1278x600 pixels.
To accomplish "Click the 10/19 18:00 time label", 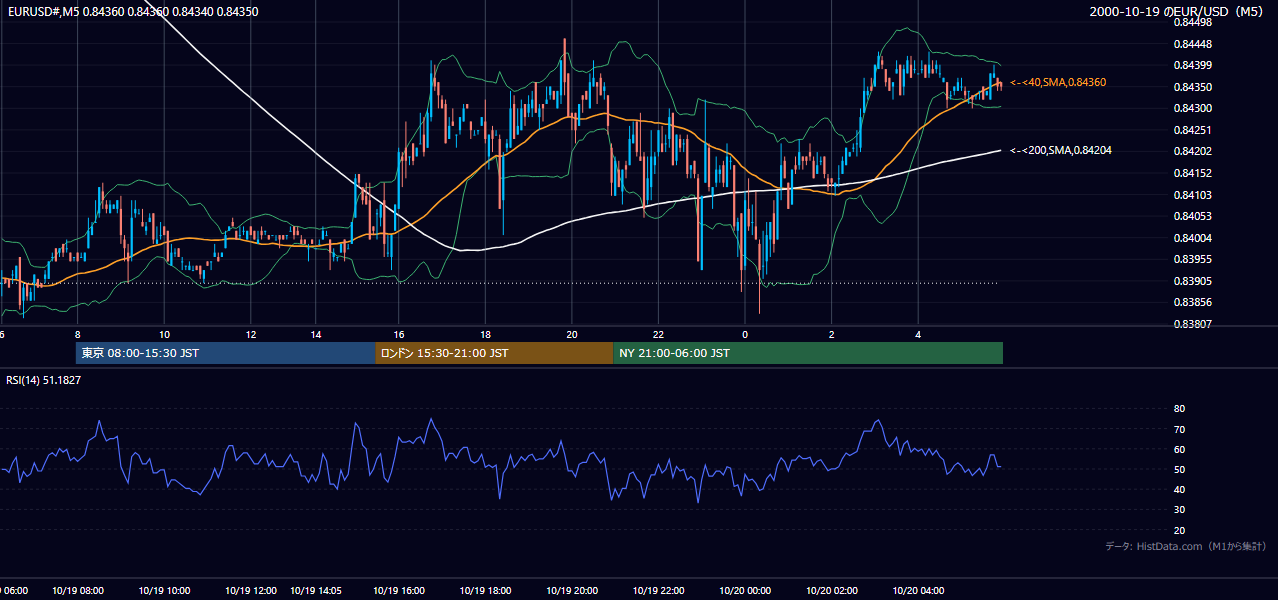I will click(485, 590).
